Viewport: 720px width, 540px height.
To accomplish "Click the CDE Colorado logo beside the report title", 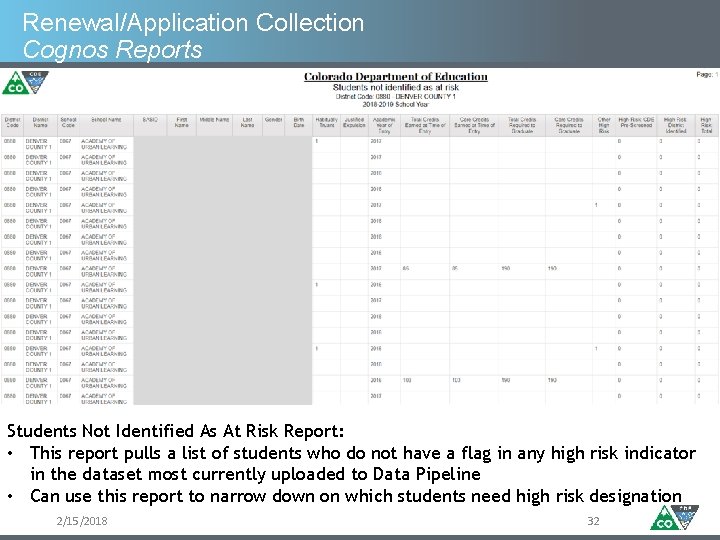I will [25, 82].
